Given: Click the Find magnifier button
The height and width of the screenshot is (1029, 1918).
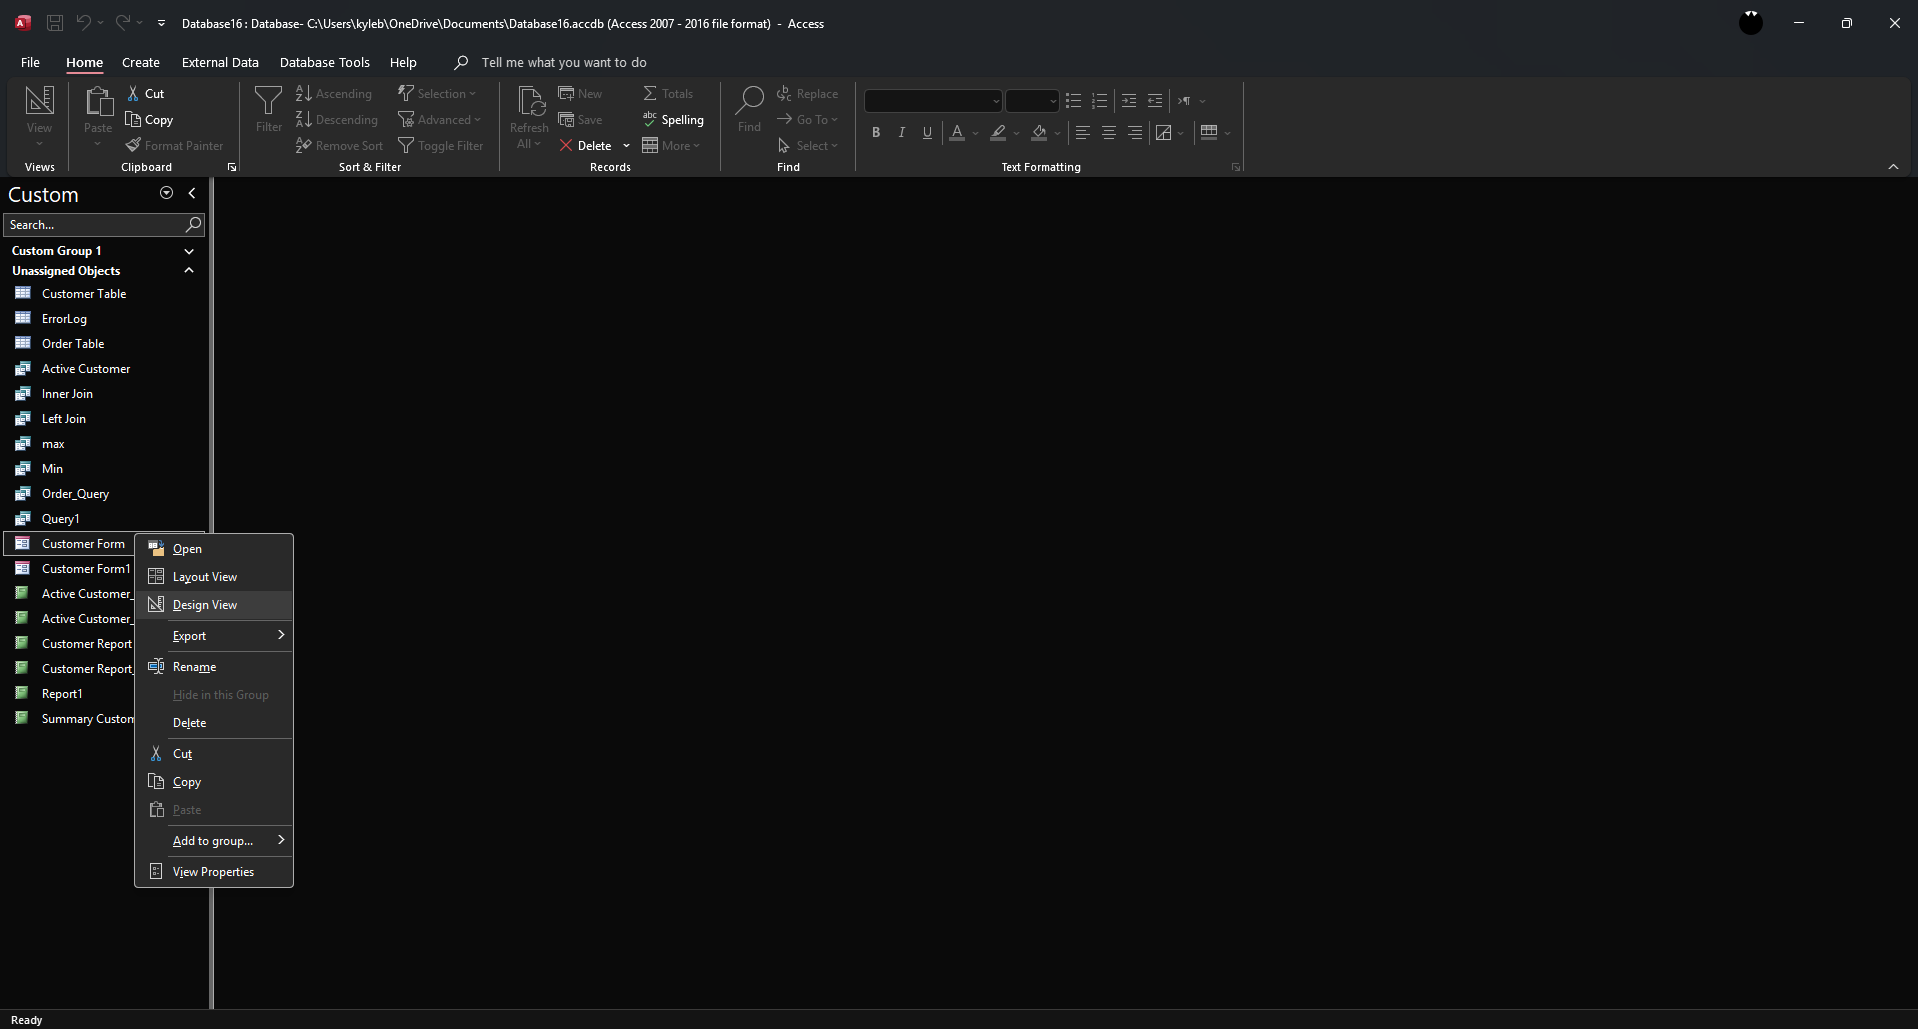Looking at the screenshot, I should tap(749, 108).
